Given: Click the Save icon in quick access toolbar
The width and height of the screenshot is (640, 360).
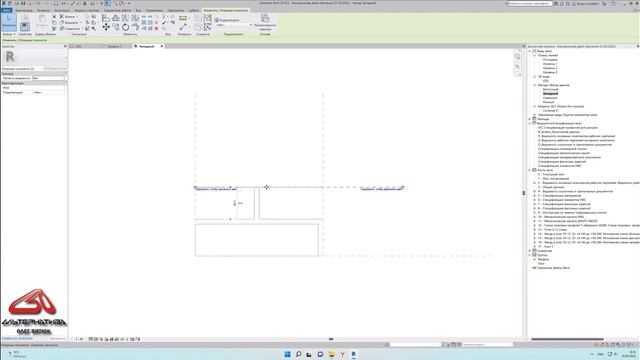Looking at the screenshot, I should [x=23, y=3].
